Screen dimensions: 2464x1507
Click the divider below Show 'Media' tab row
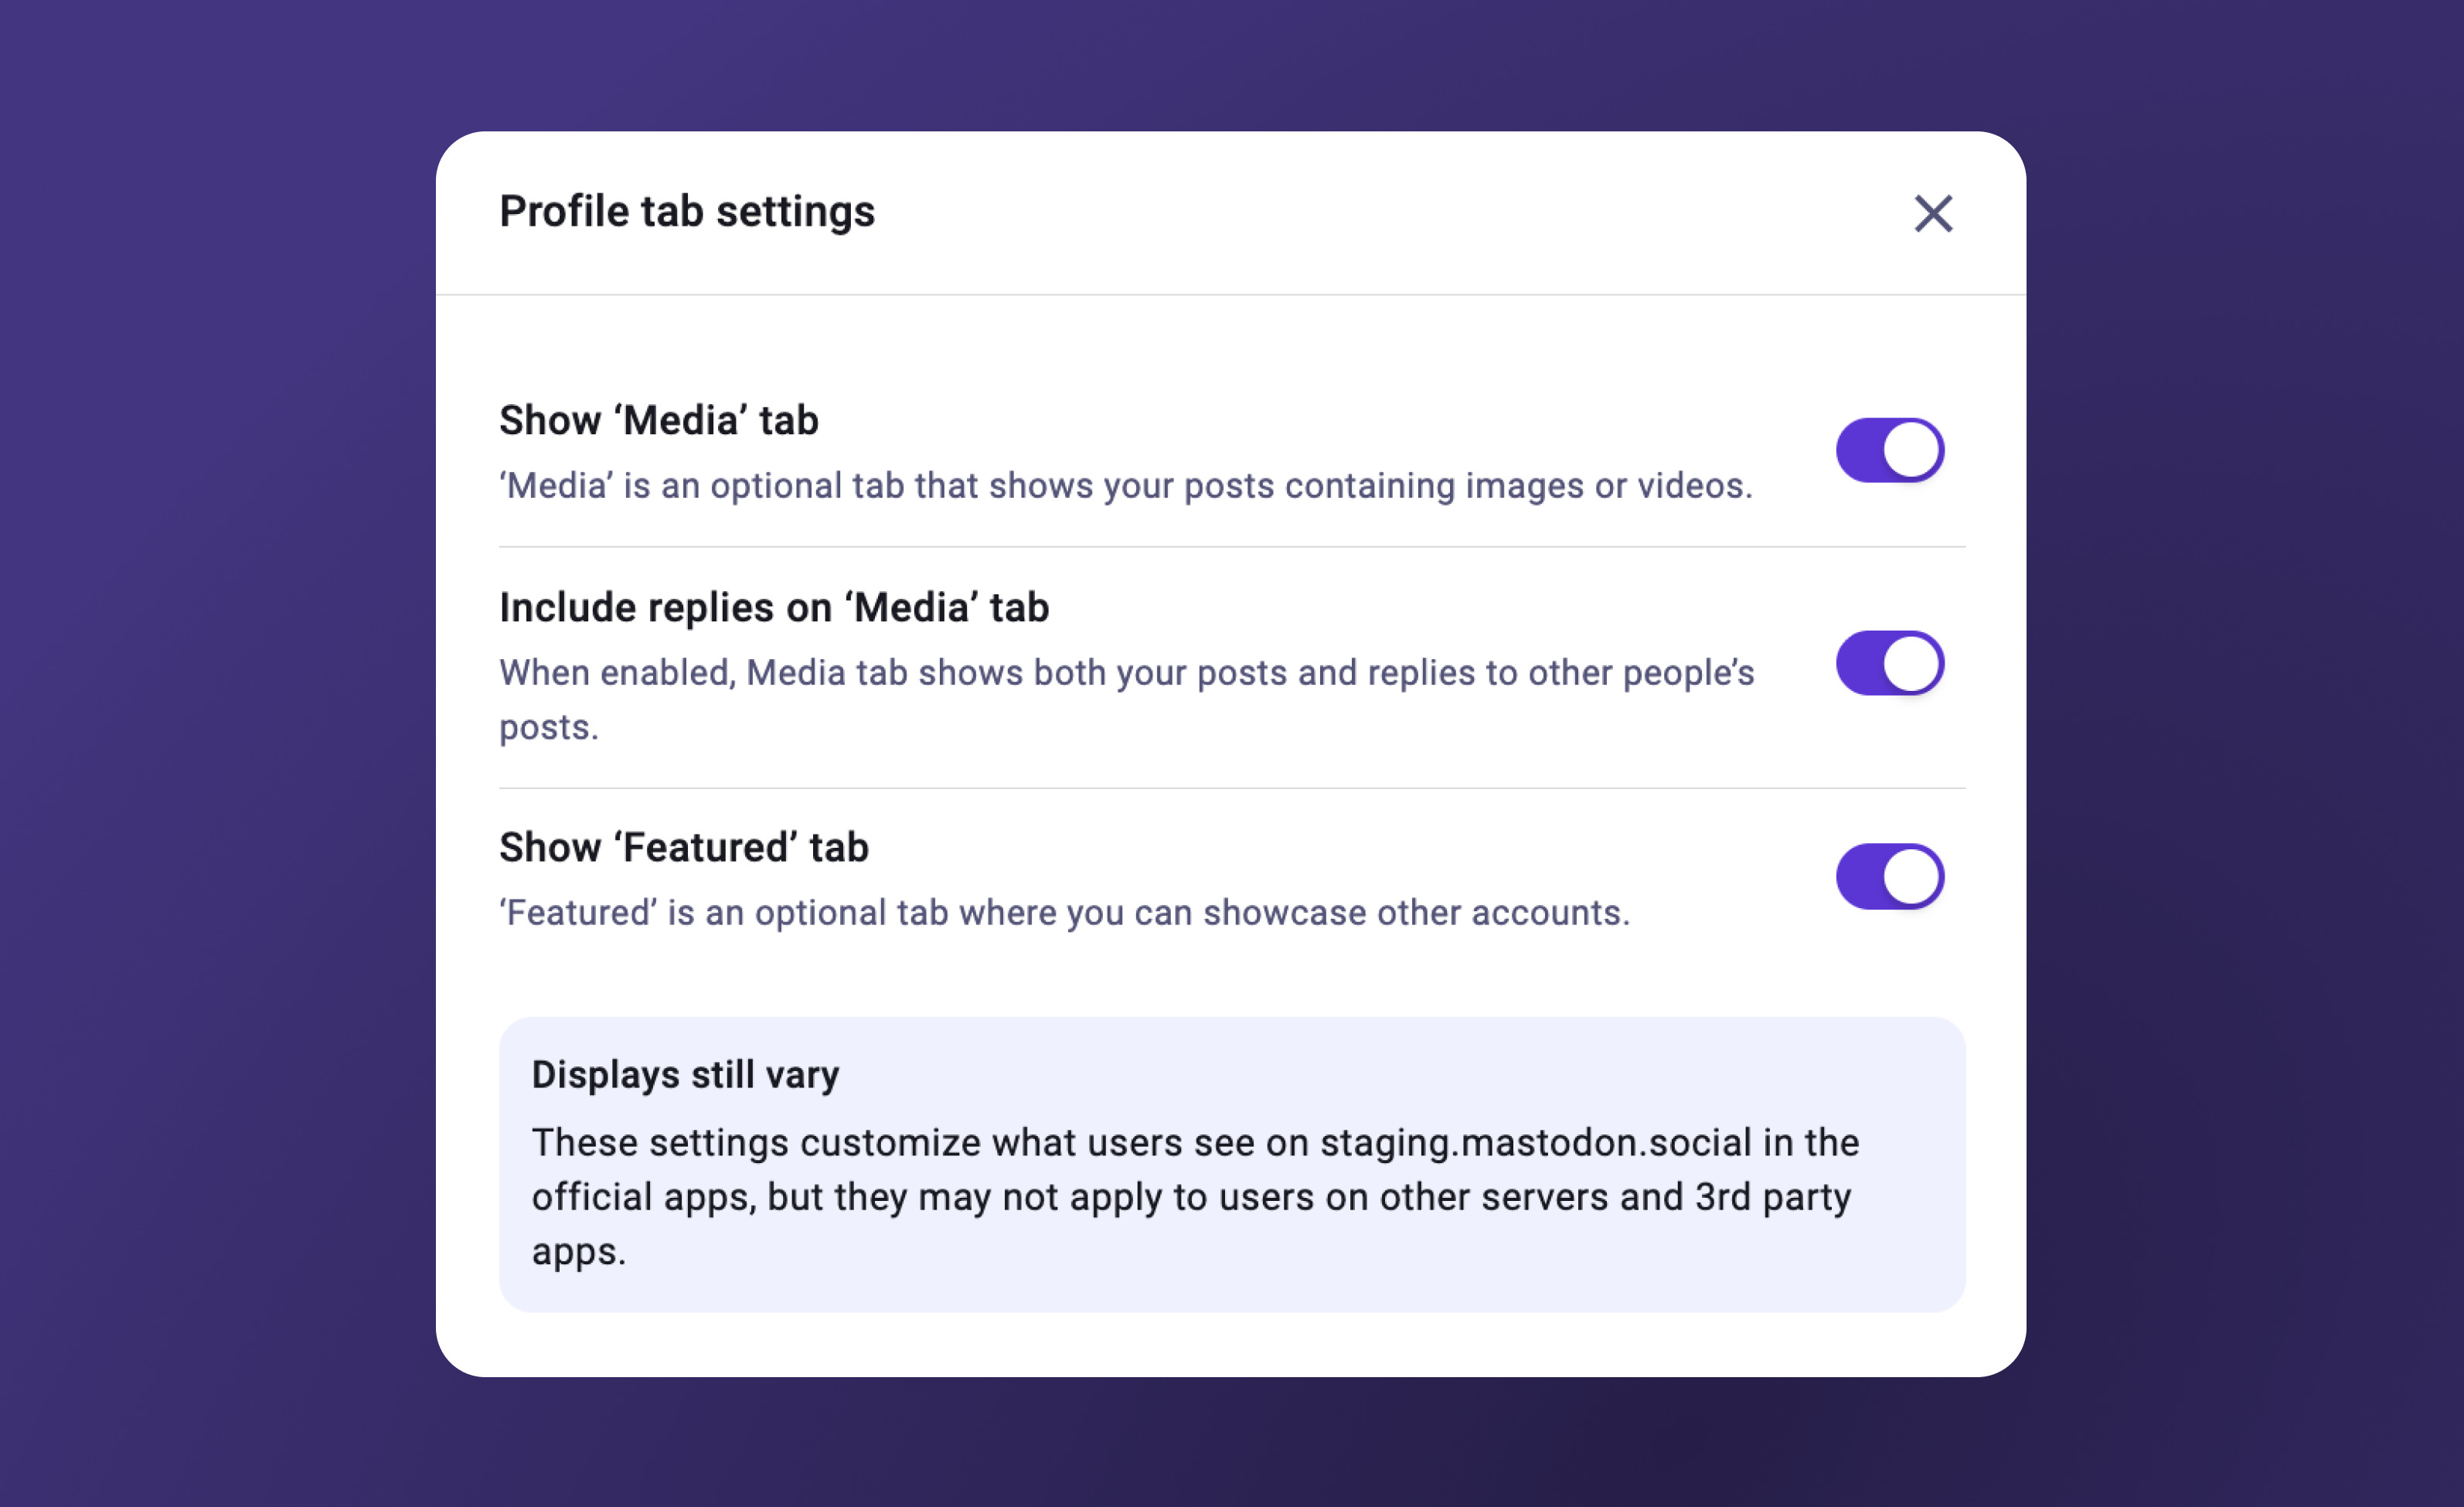pyautogui.click(x=1230, y=546)
